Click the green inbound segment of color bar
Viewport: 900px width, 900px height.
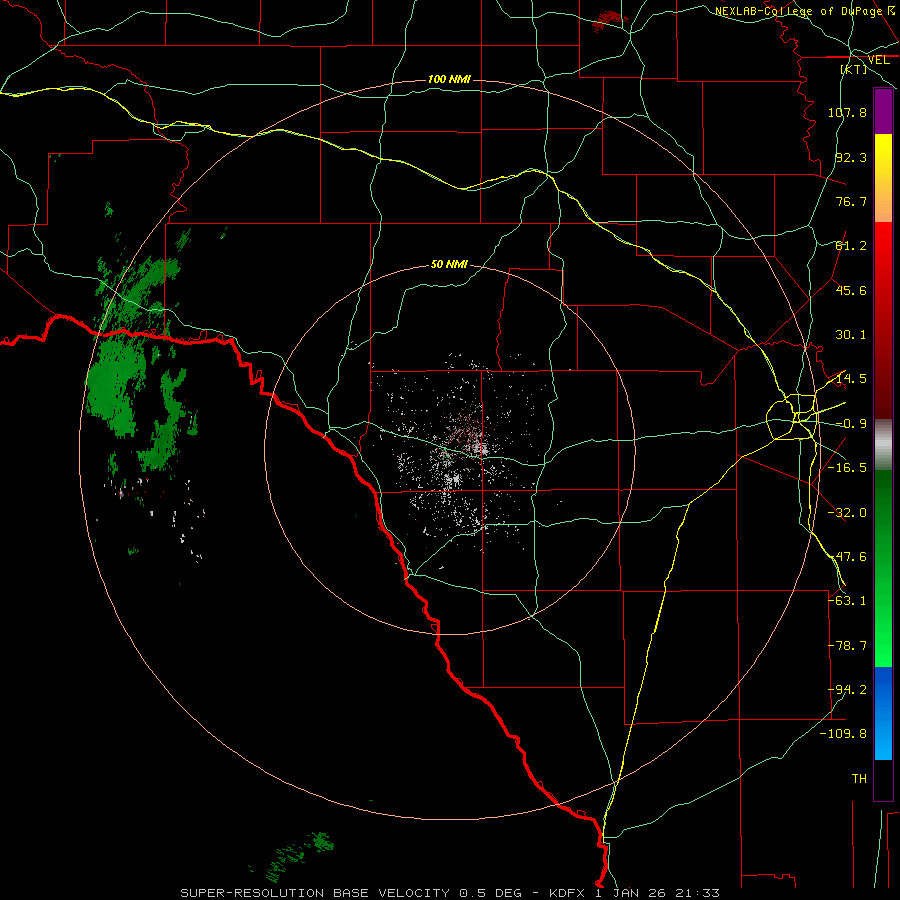[883, 568]
